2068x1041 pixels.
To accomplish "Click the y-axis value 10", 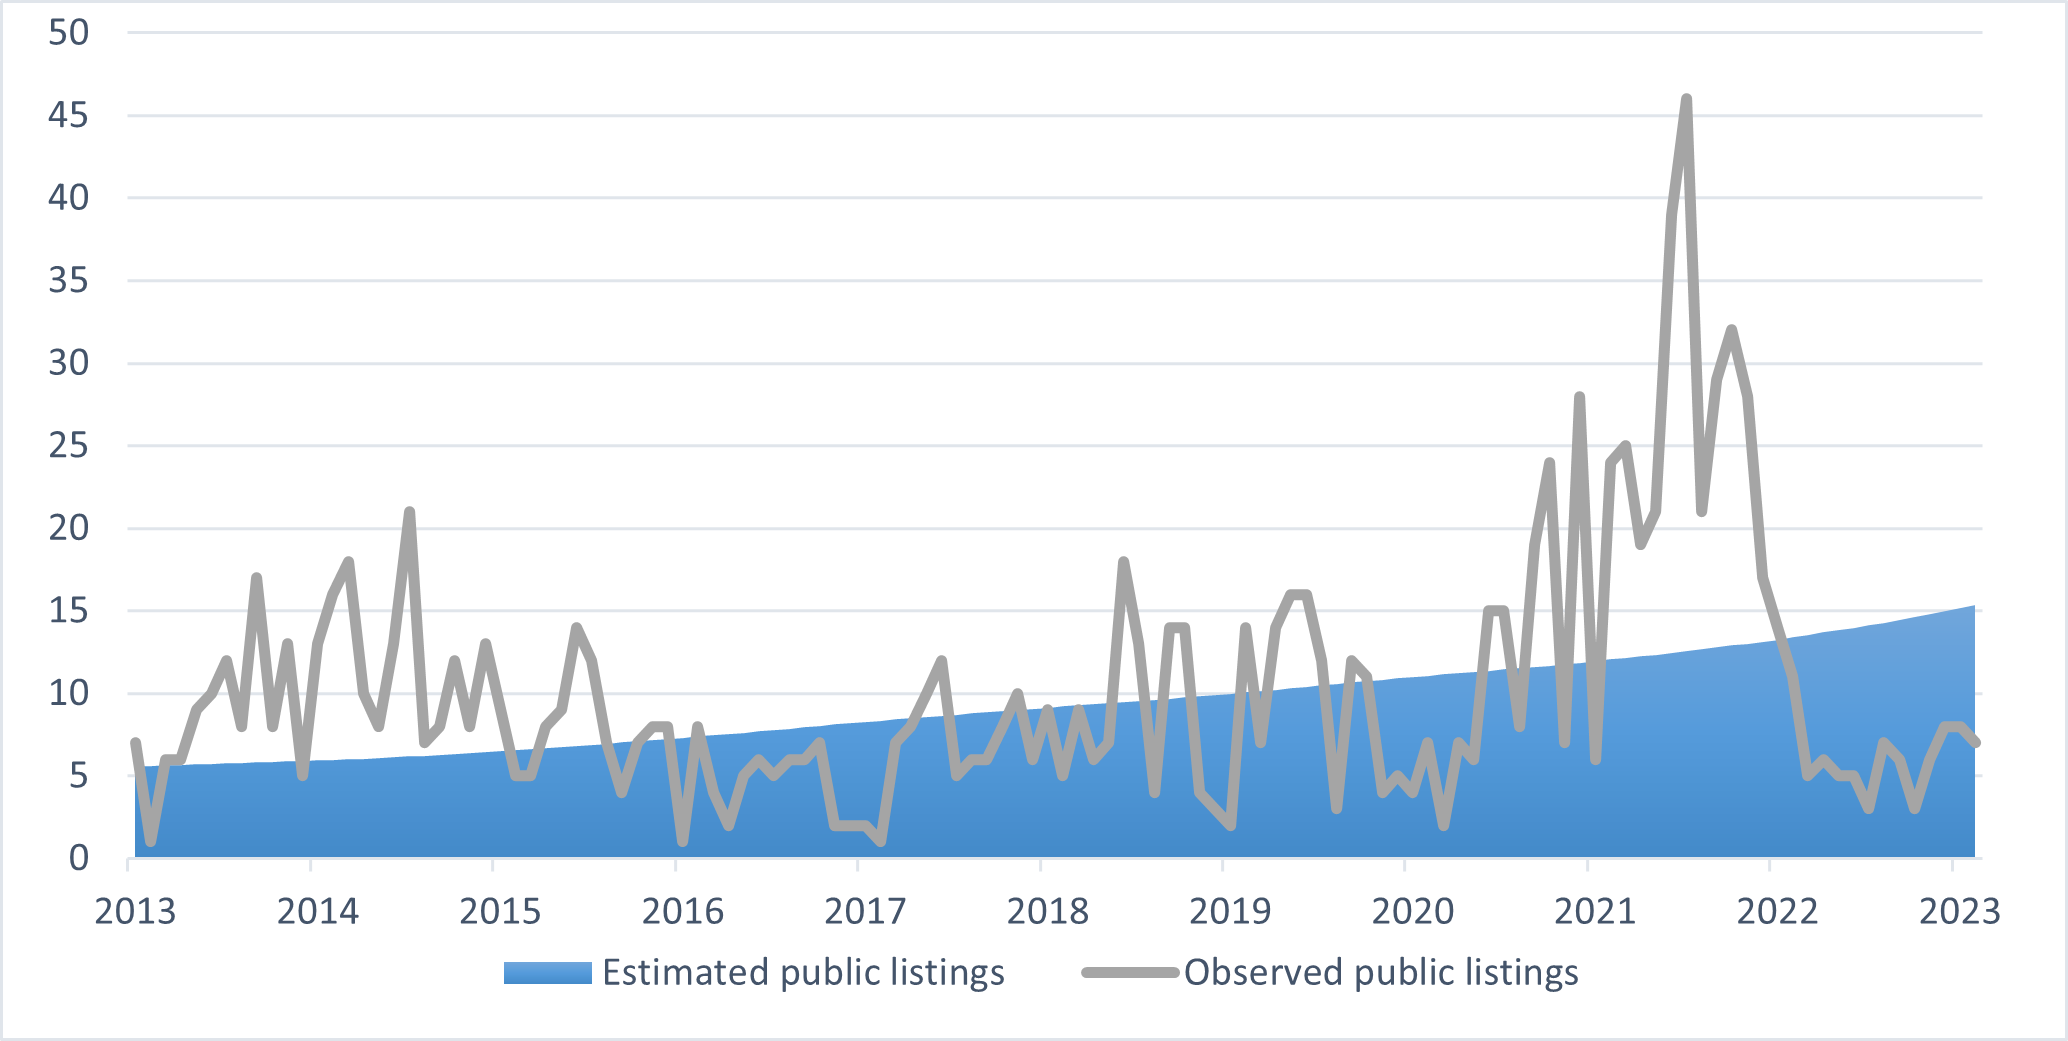I will 69,693.
